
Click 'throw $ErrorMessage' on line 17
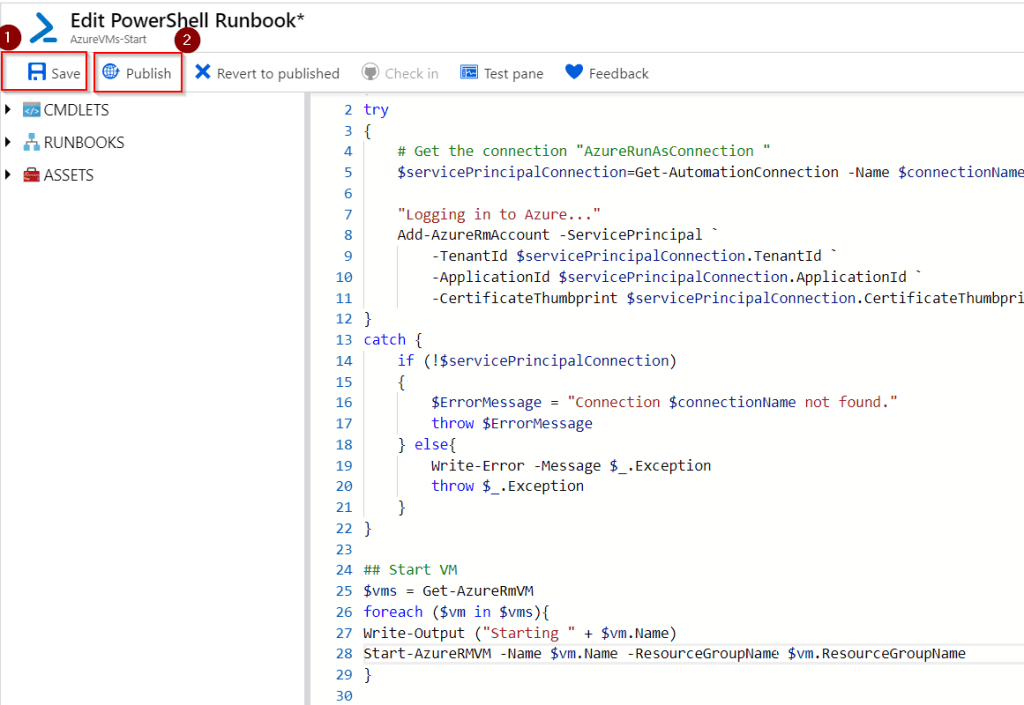coord(512,424)
